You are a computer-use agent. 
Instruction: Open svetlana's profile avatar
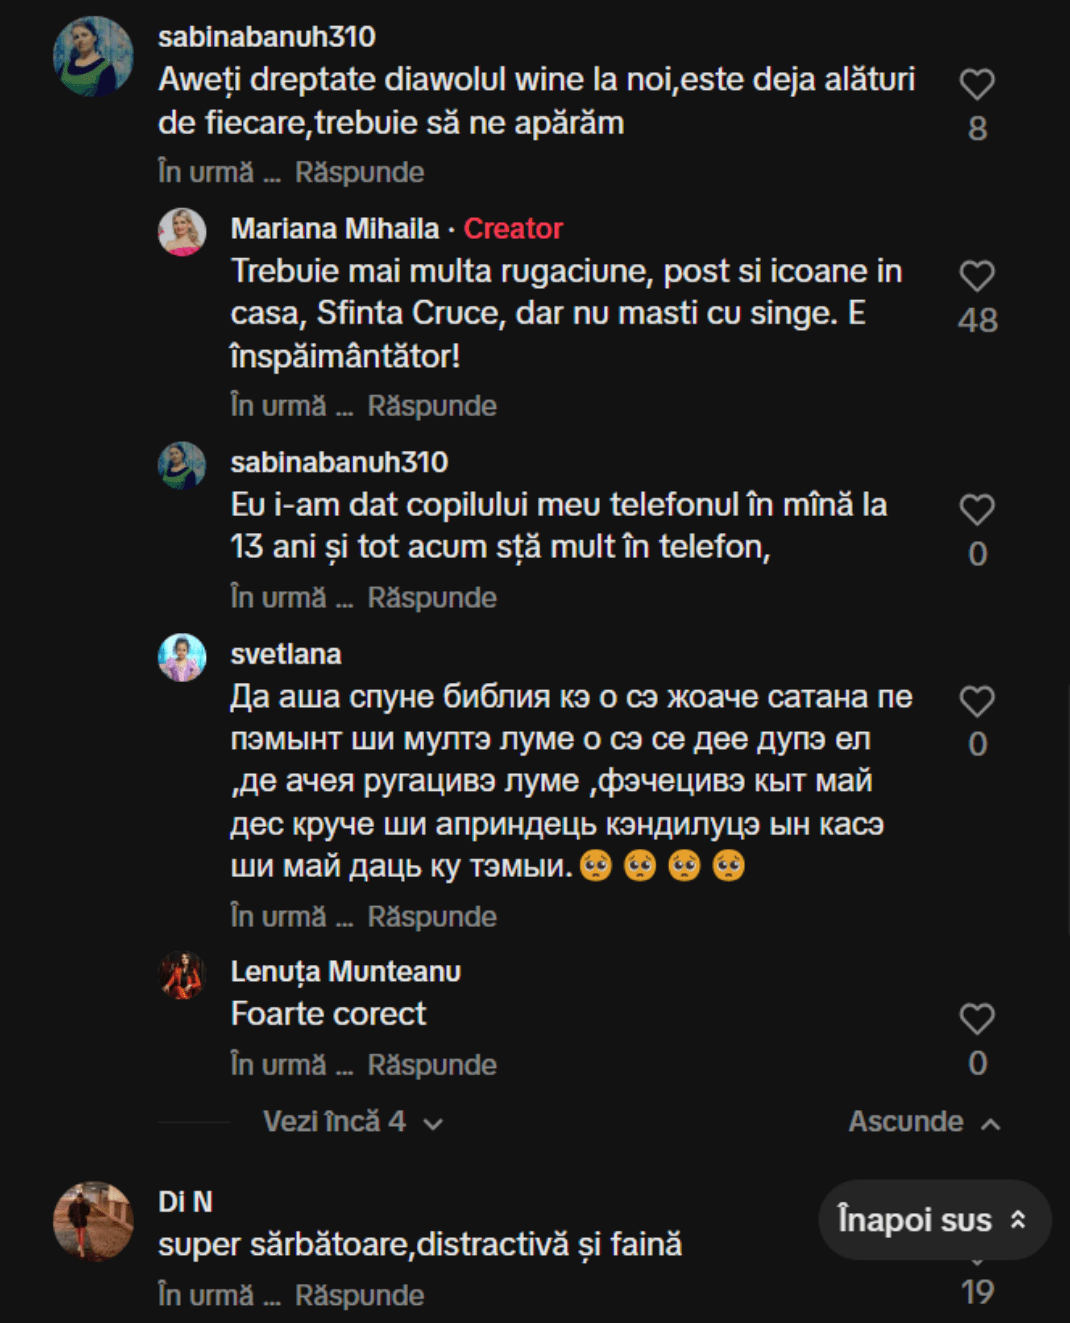pyautogui.click(x=182, y=657)
